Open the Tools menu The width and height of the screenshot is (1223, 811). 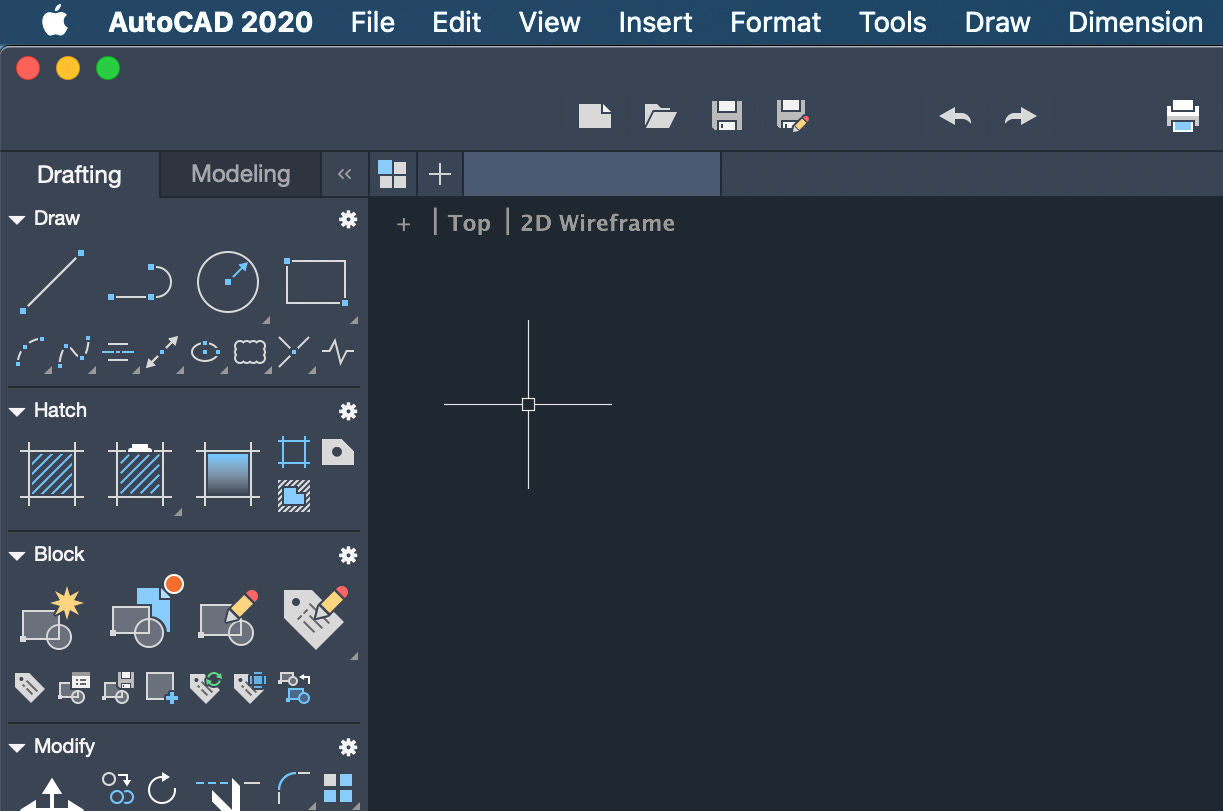point(893,22)
